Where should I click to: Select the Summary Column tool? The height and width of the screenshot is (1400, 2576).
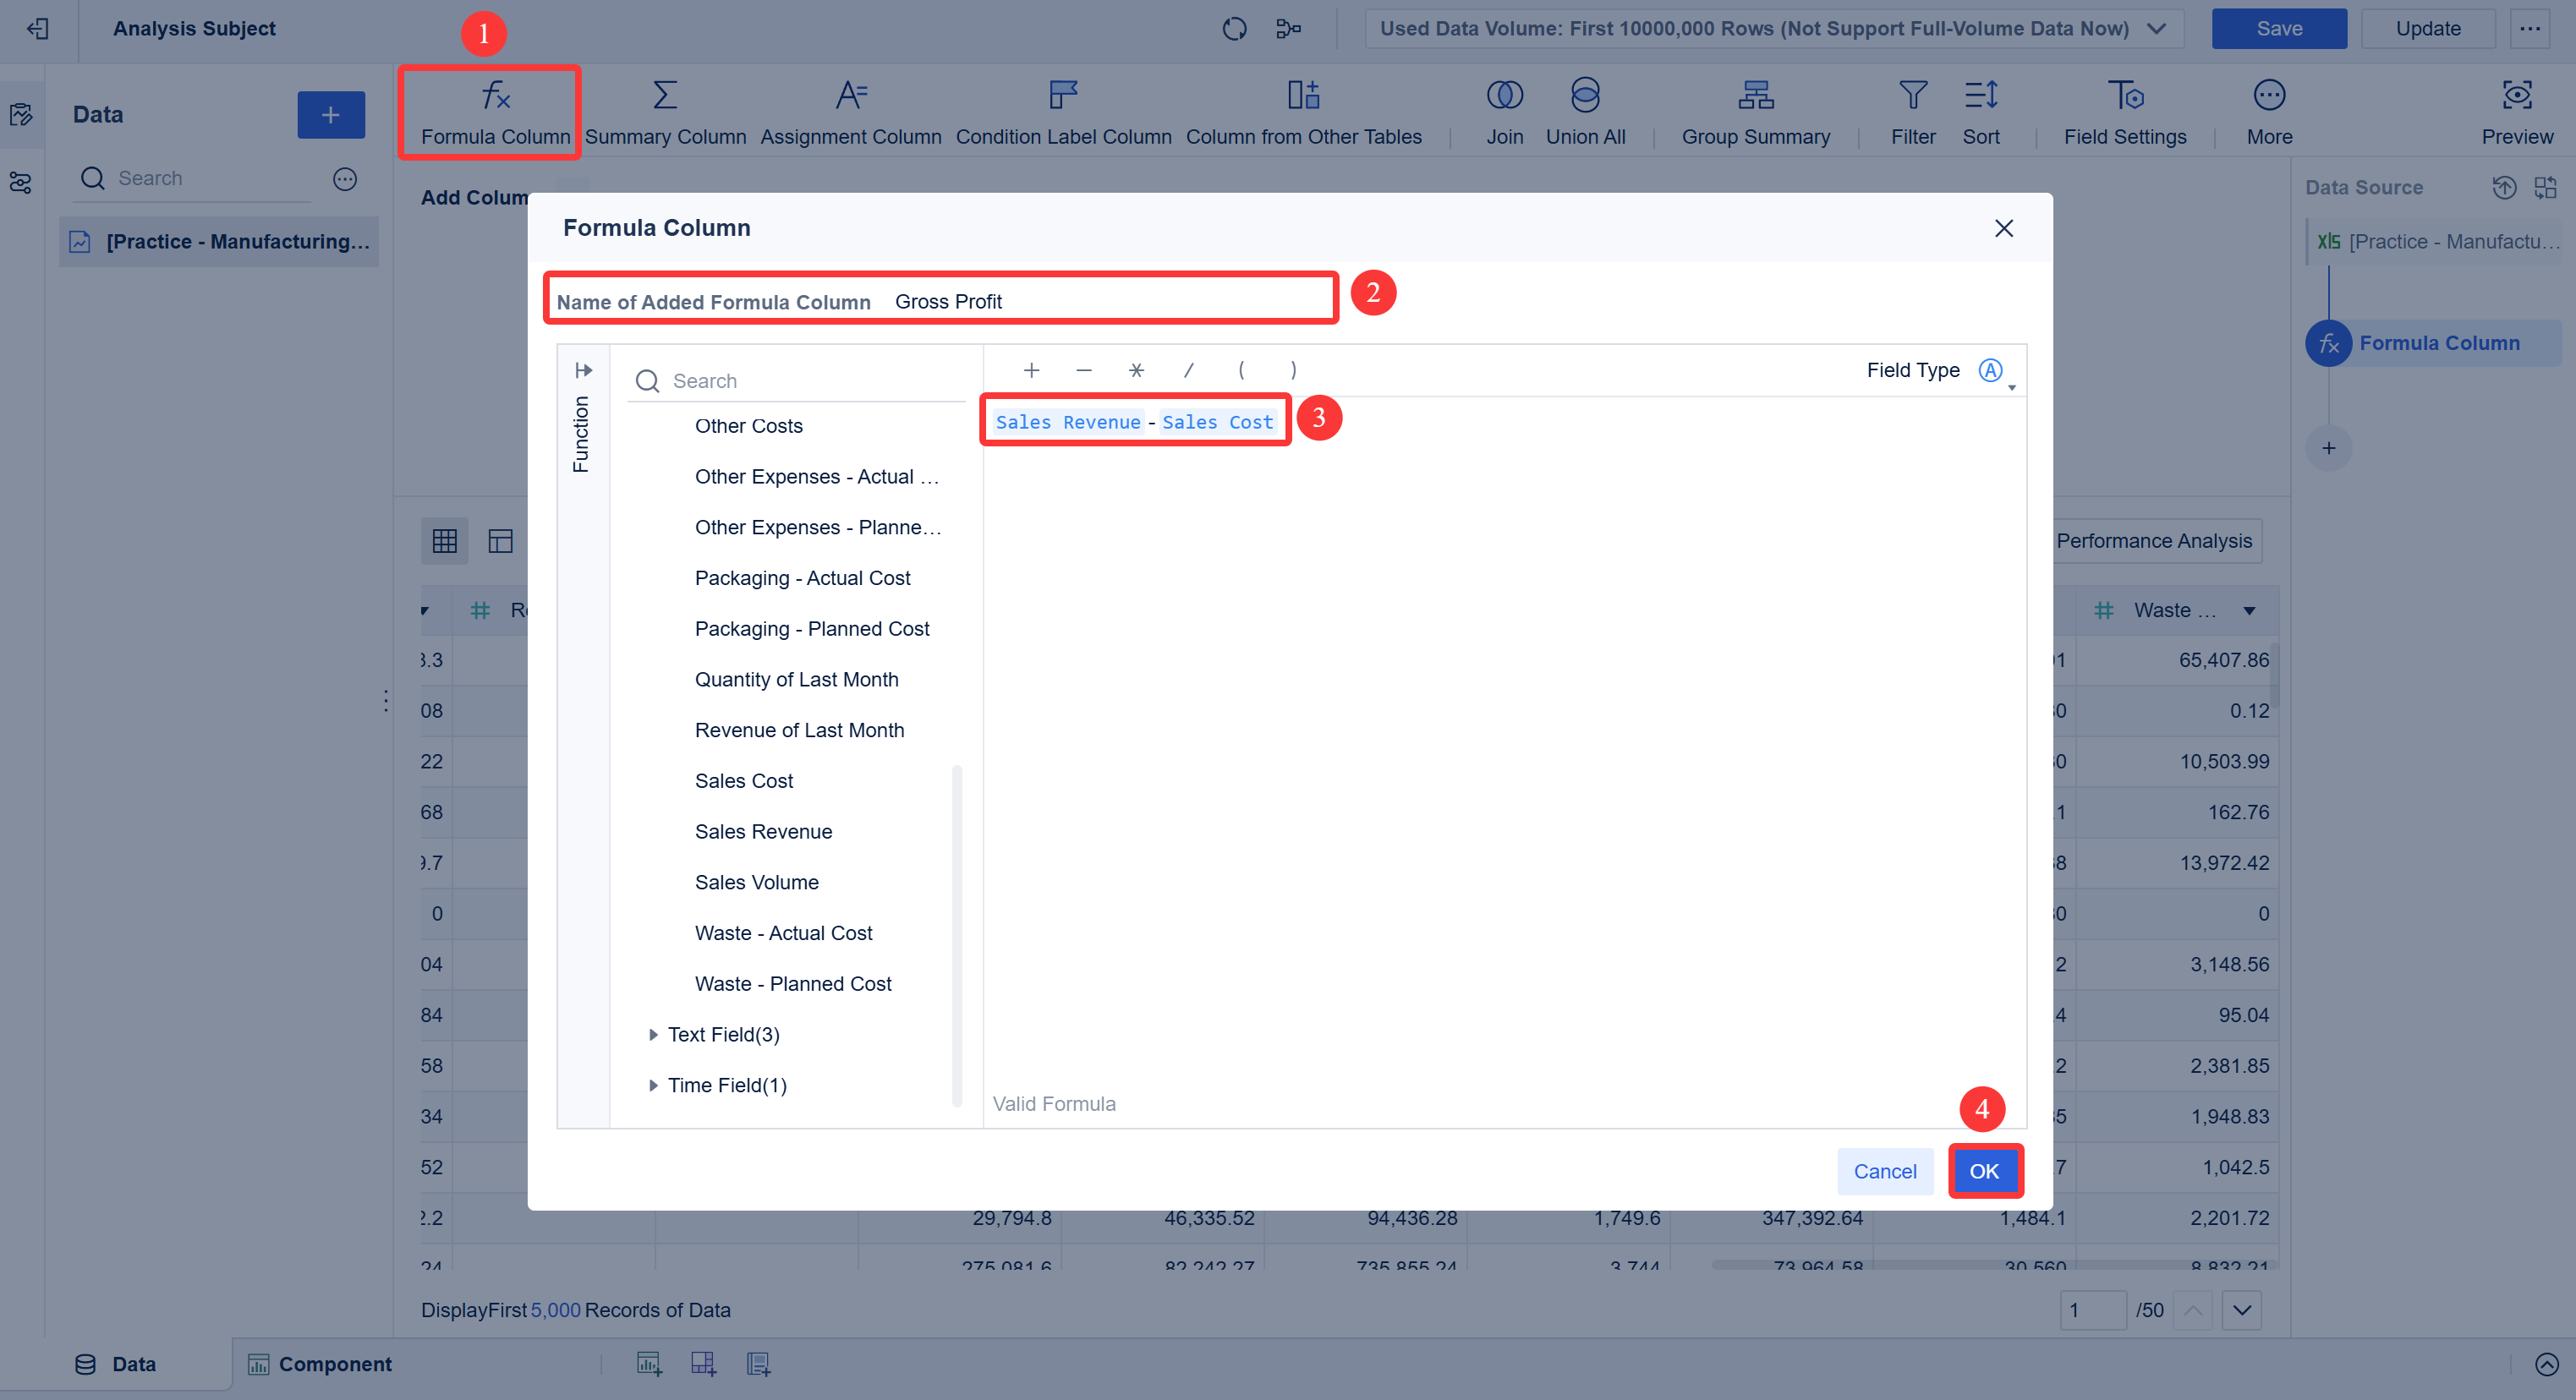[x=665, y=110]
